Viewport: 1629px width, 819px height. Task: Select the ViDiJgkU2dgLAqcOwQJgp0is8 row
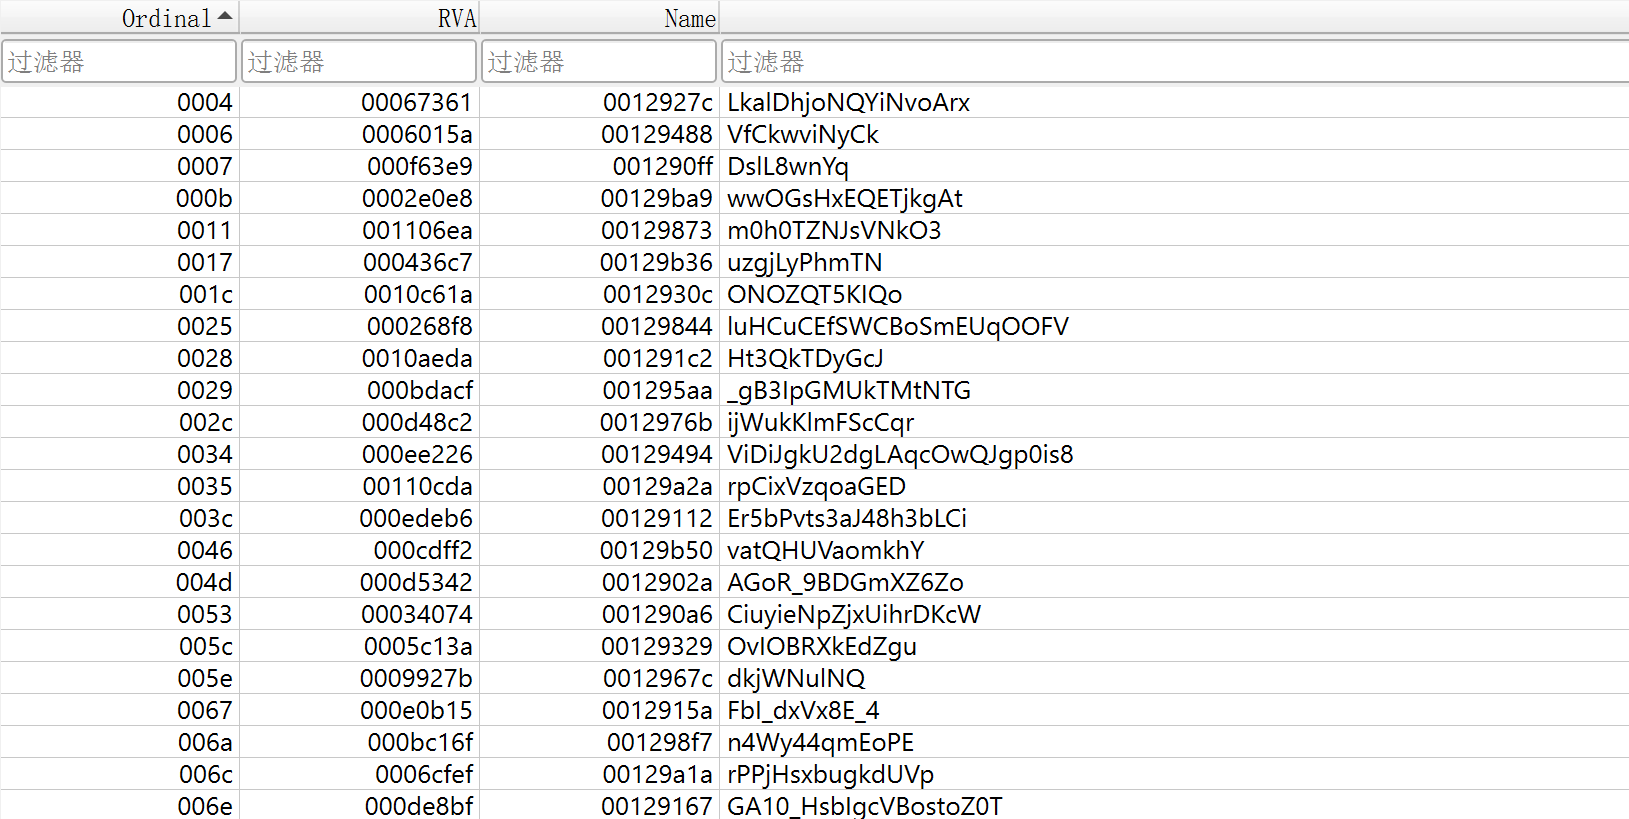[899, 454]
